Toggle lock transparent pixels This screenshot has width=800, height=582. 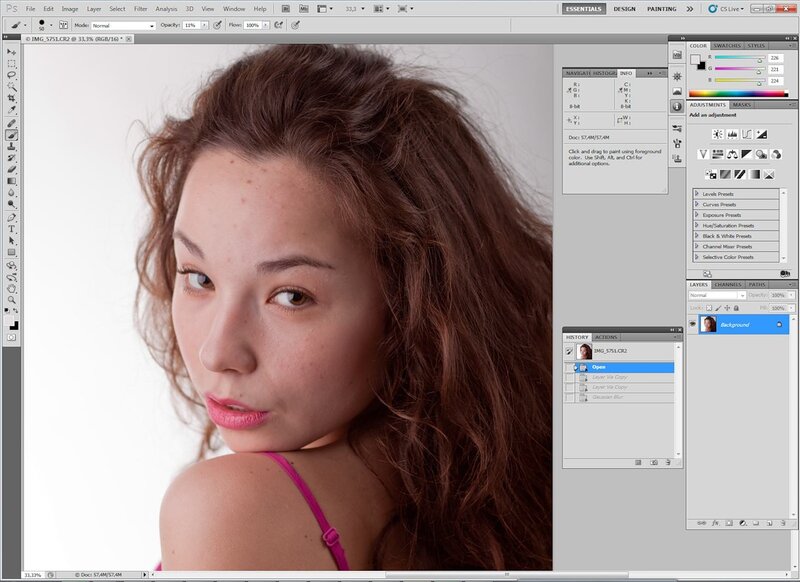(x=709, y=308)
